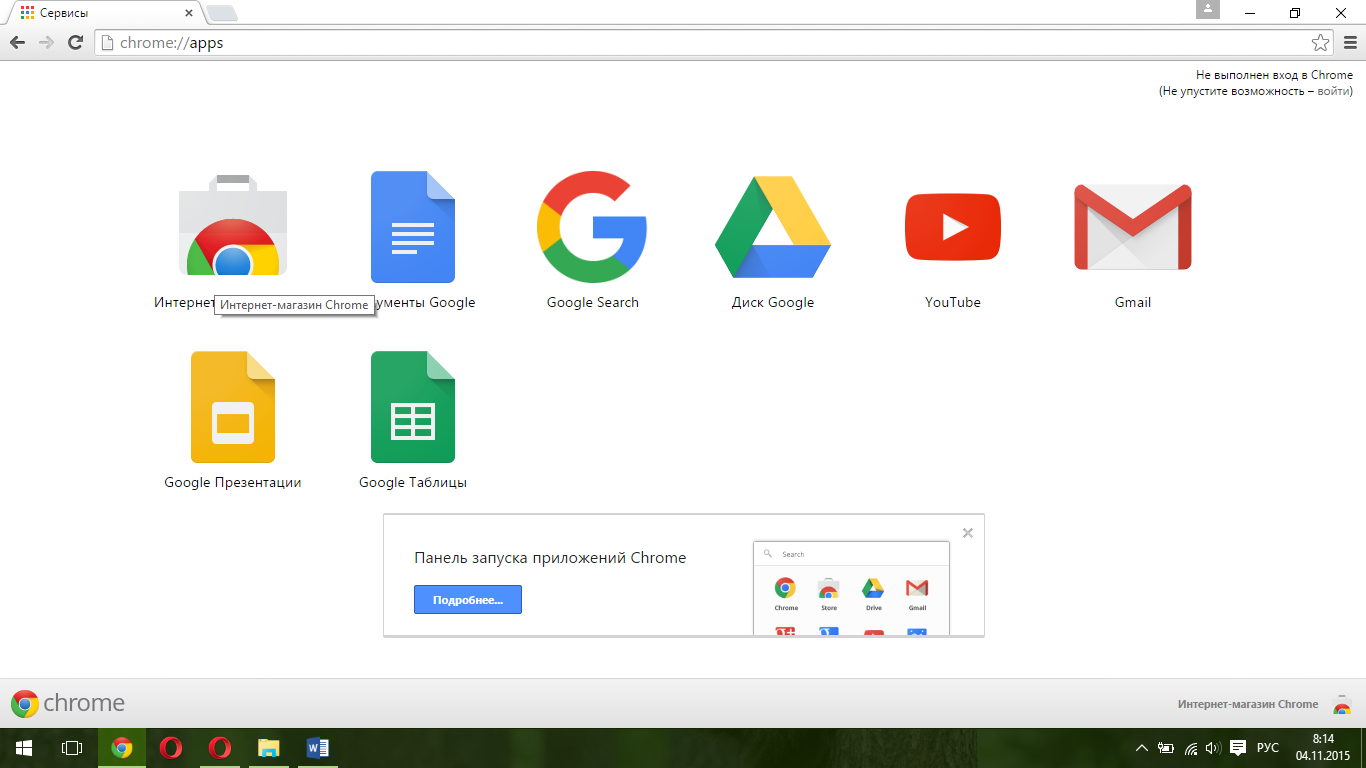The height and width of the screenshot is (768, 1366).
Task: Launch the Google Таблицы app
Action: [x=413, y=407]
